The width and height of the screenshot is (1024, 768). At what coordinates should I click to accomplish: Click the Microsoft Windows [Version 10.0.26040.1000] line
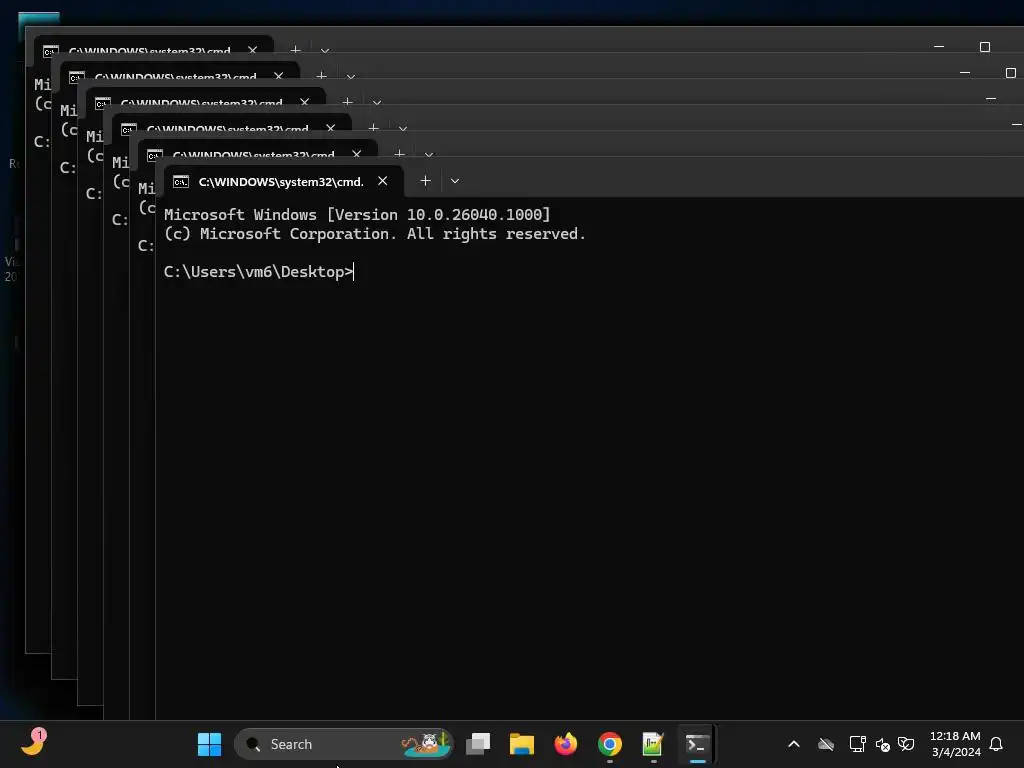pos(357,214)
